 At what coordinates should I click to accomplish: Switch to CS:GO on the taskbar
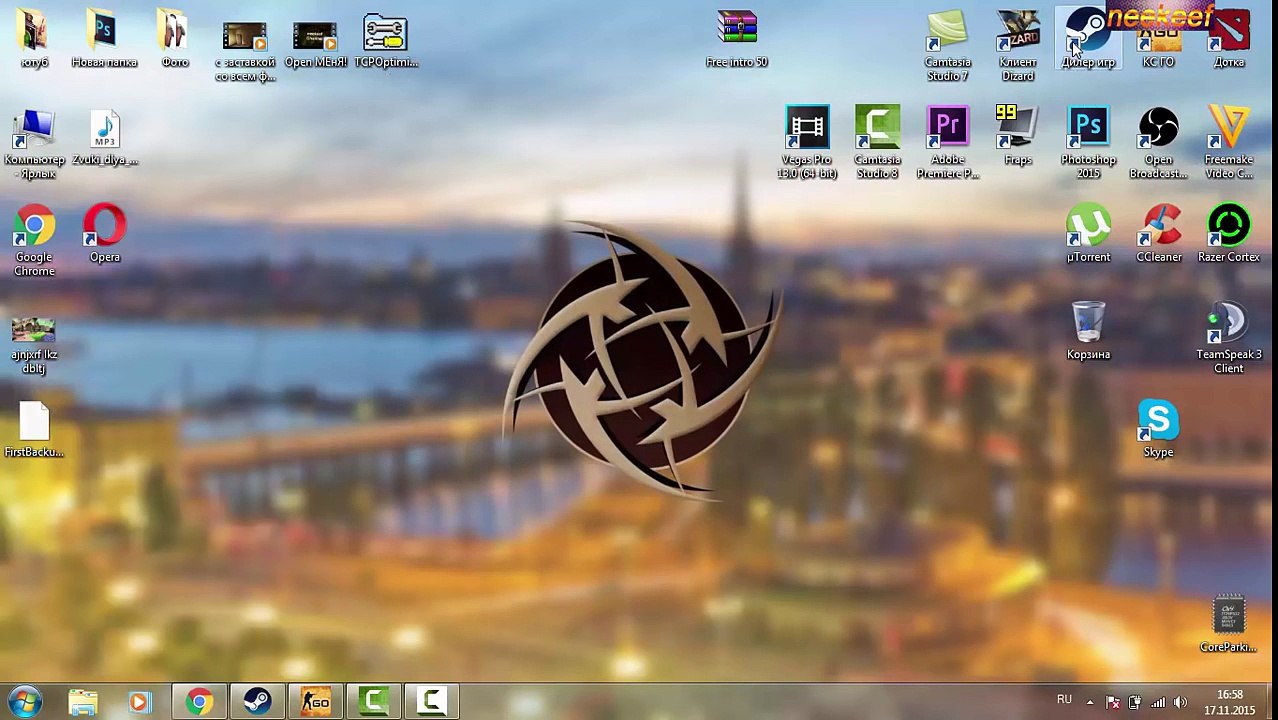tap(315, 702)
